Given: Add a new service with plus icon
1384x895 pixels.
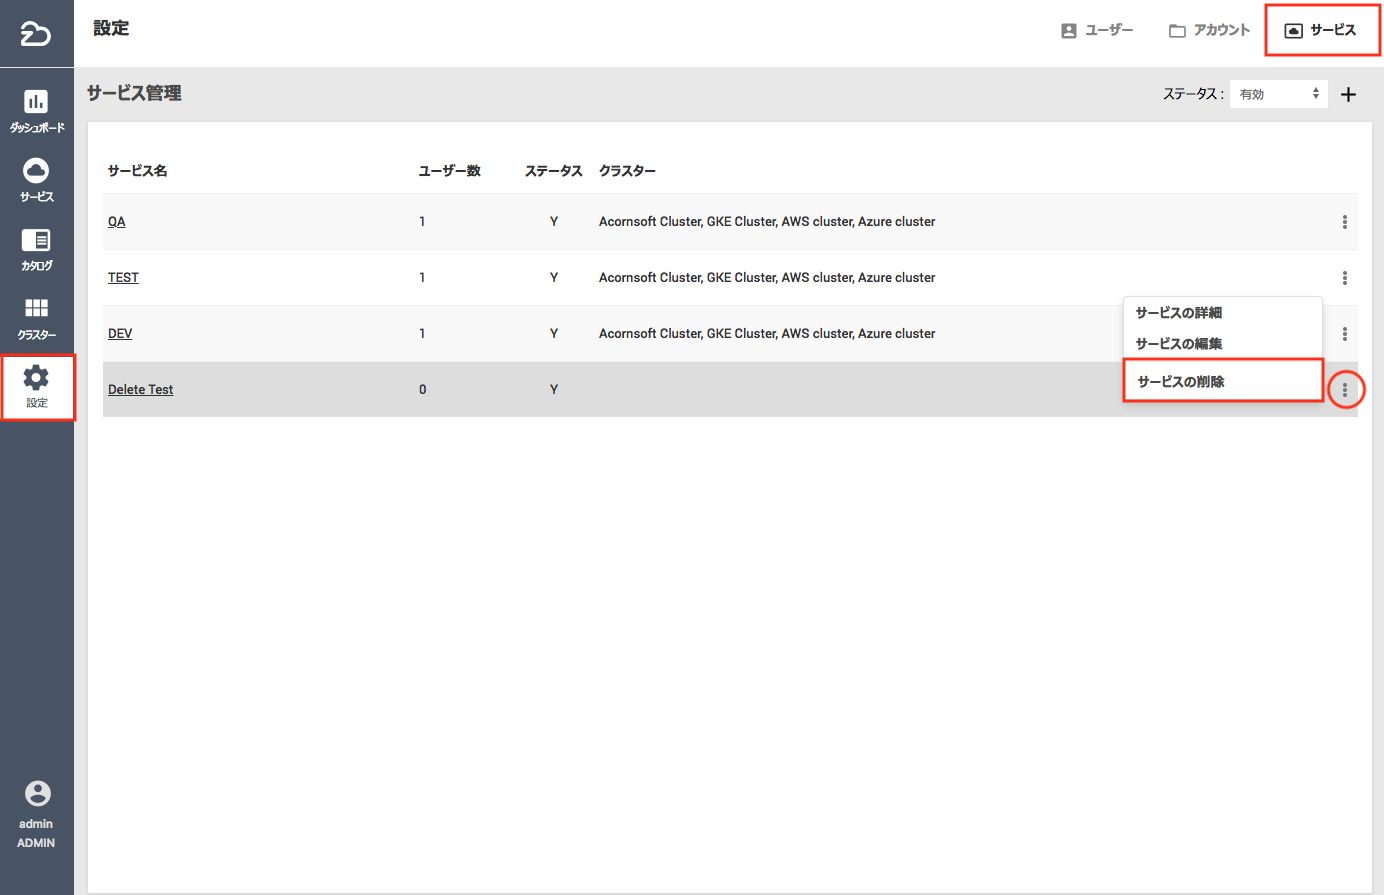Looking at the screenshot, I should (1348, 95).
